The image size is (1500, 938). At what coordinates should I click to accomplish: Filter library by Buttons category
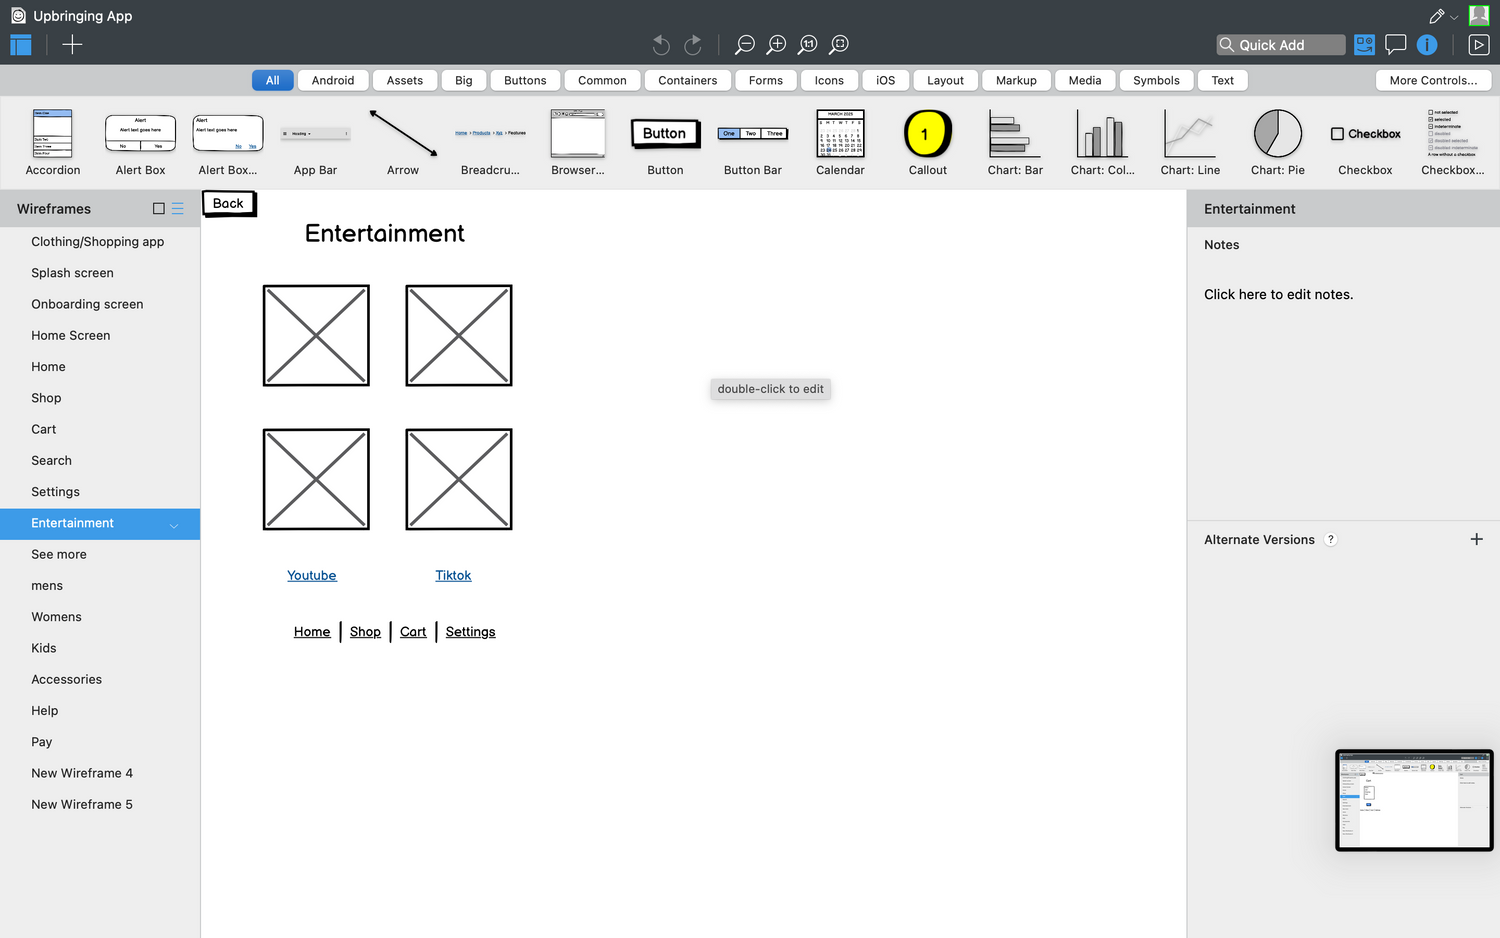point(525,80)
